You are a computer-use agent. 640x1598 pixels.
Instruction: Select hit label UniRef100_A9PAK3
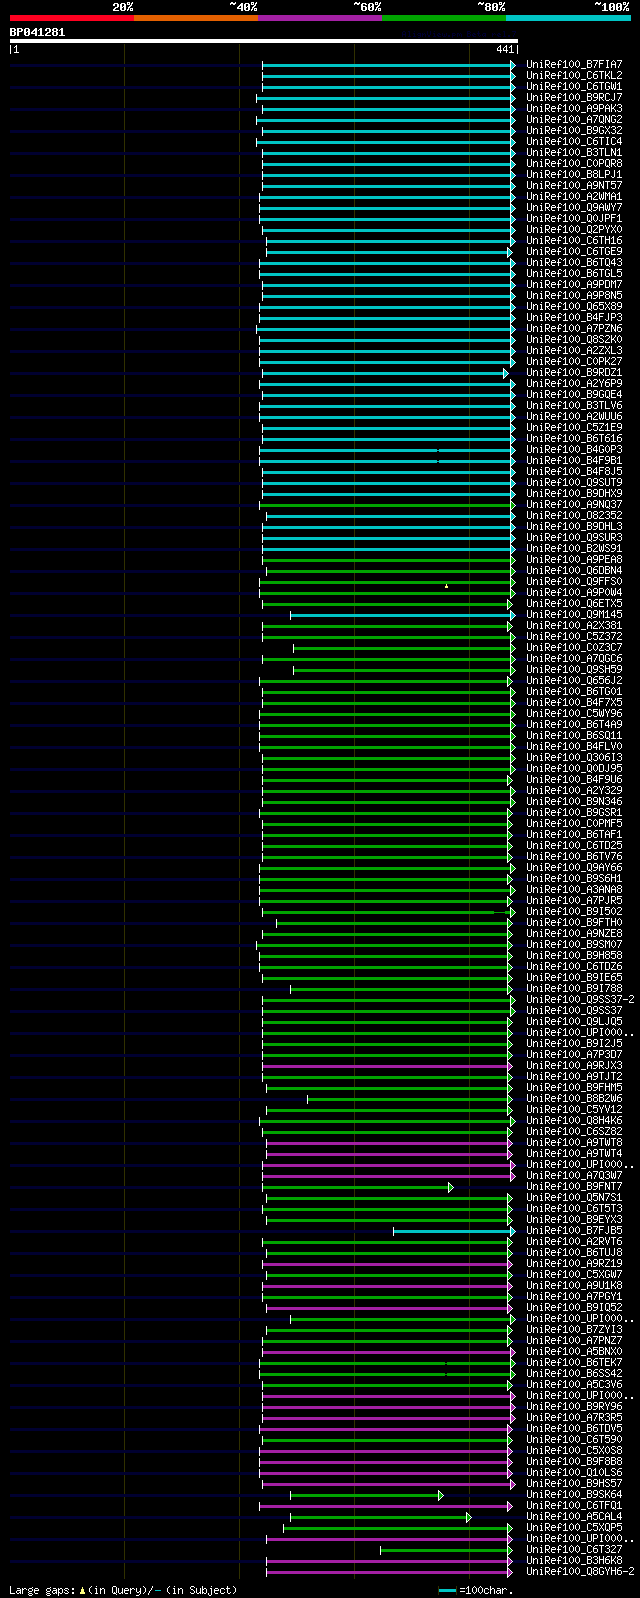tap(574, 108)
